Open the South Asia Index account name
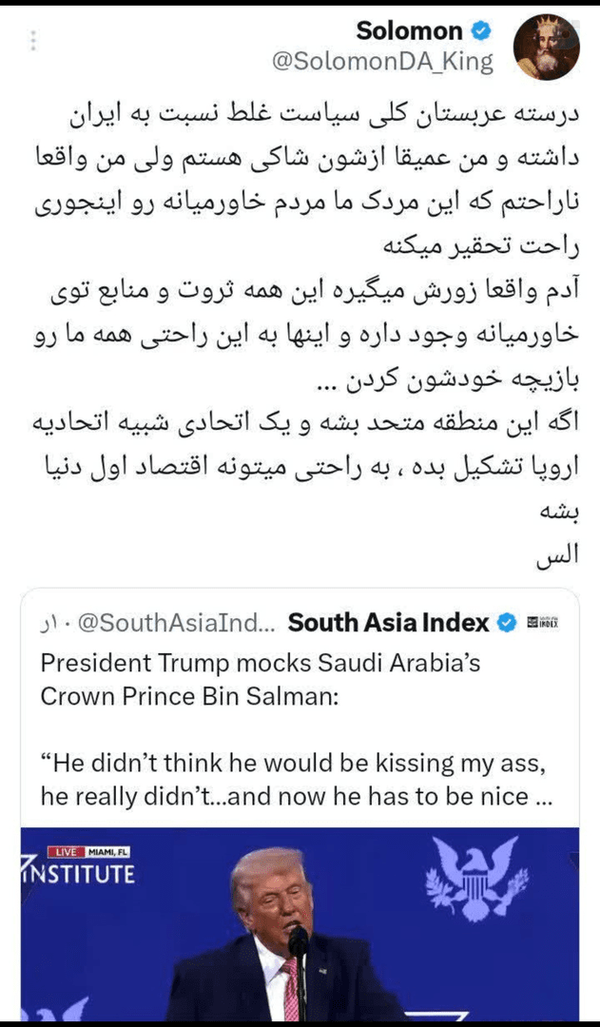The width and height of the screenshot is (600, 1027). 388,623
